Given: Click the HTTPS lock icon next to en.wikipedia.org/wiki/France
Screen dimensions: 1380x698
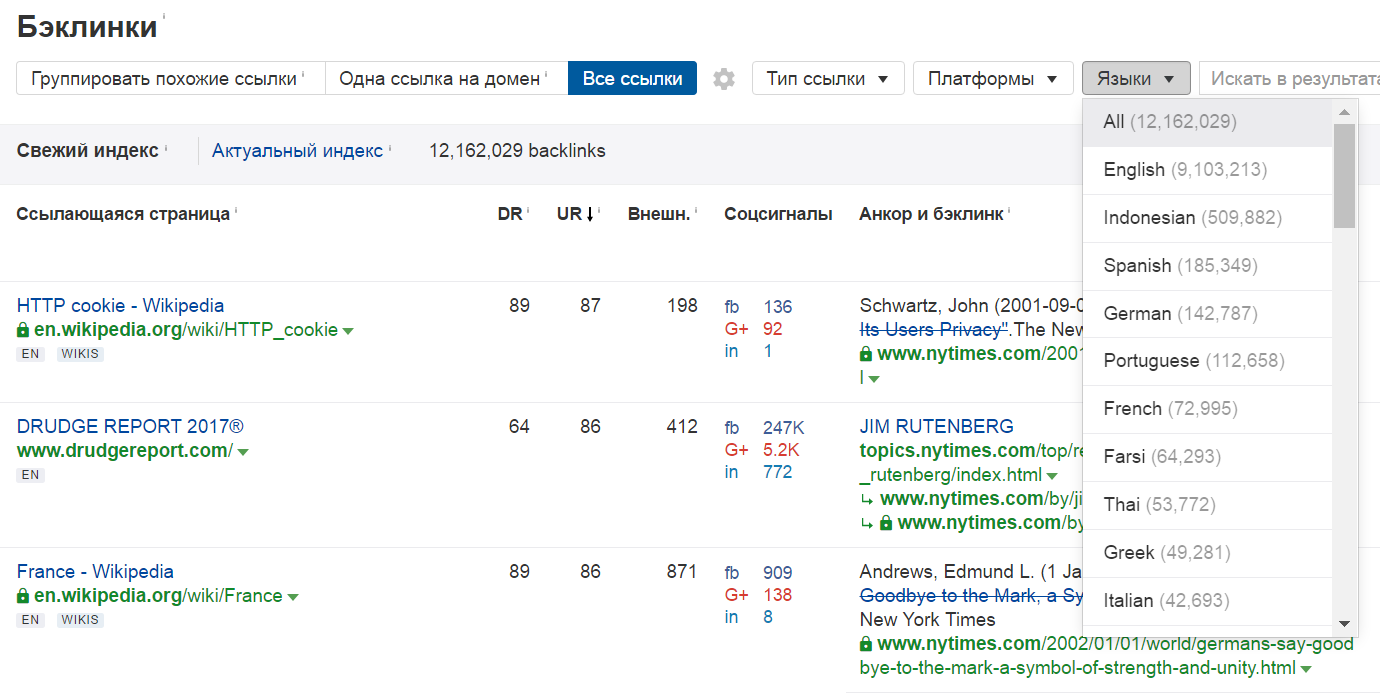Looking at the screenshot, I should tap(22, 595).
